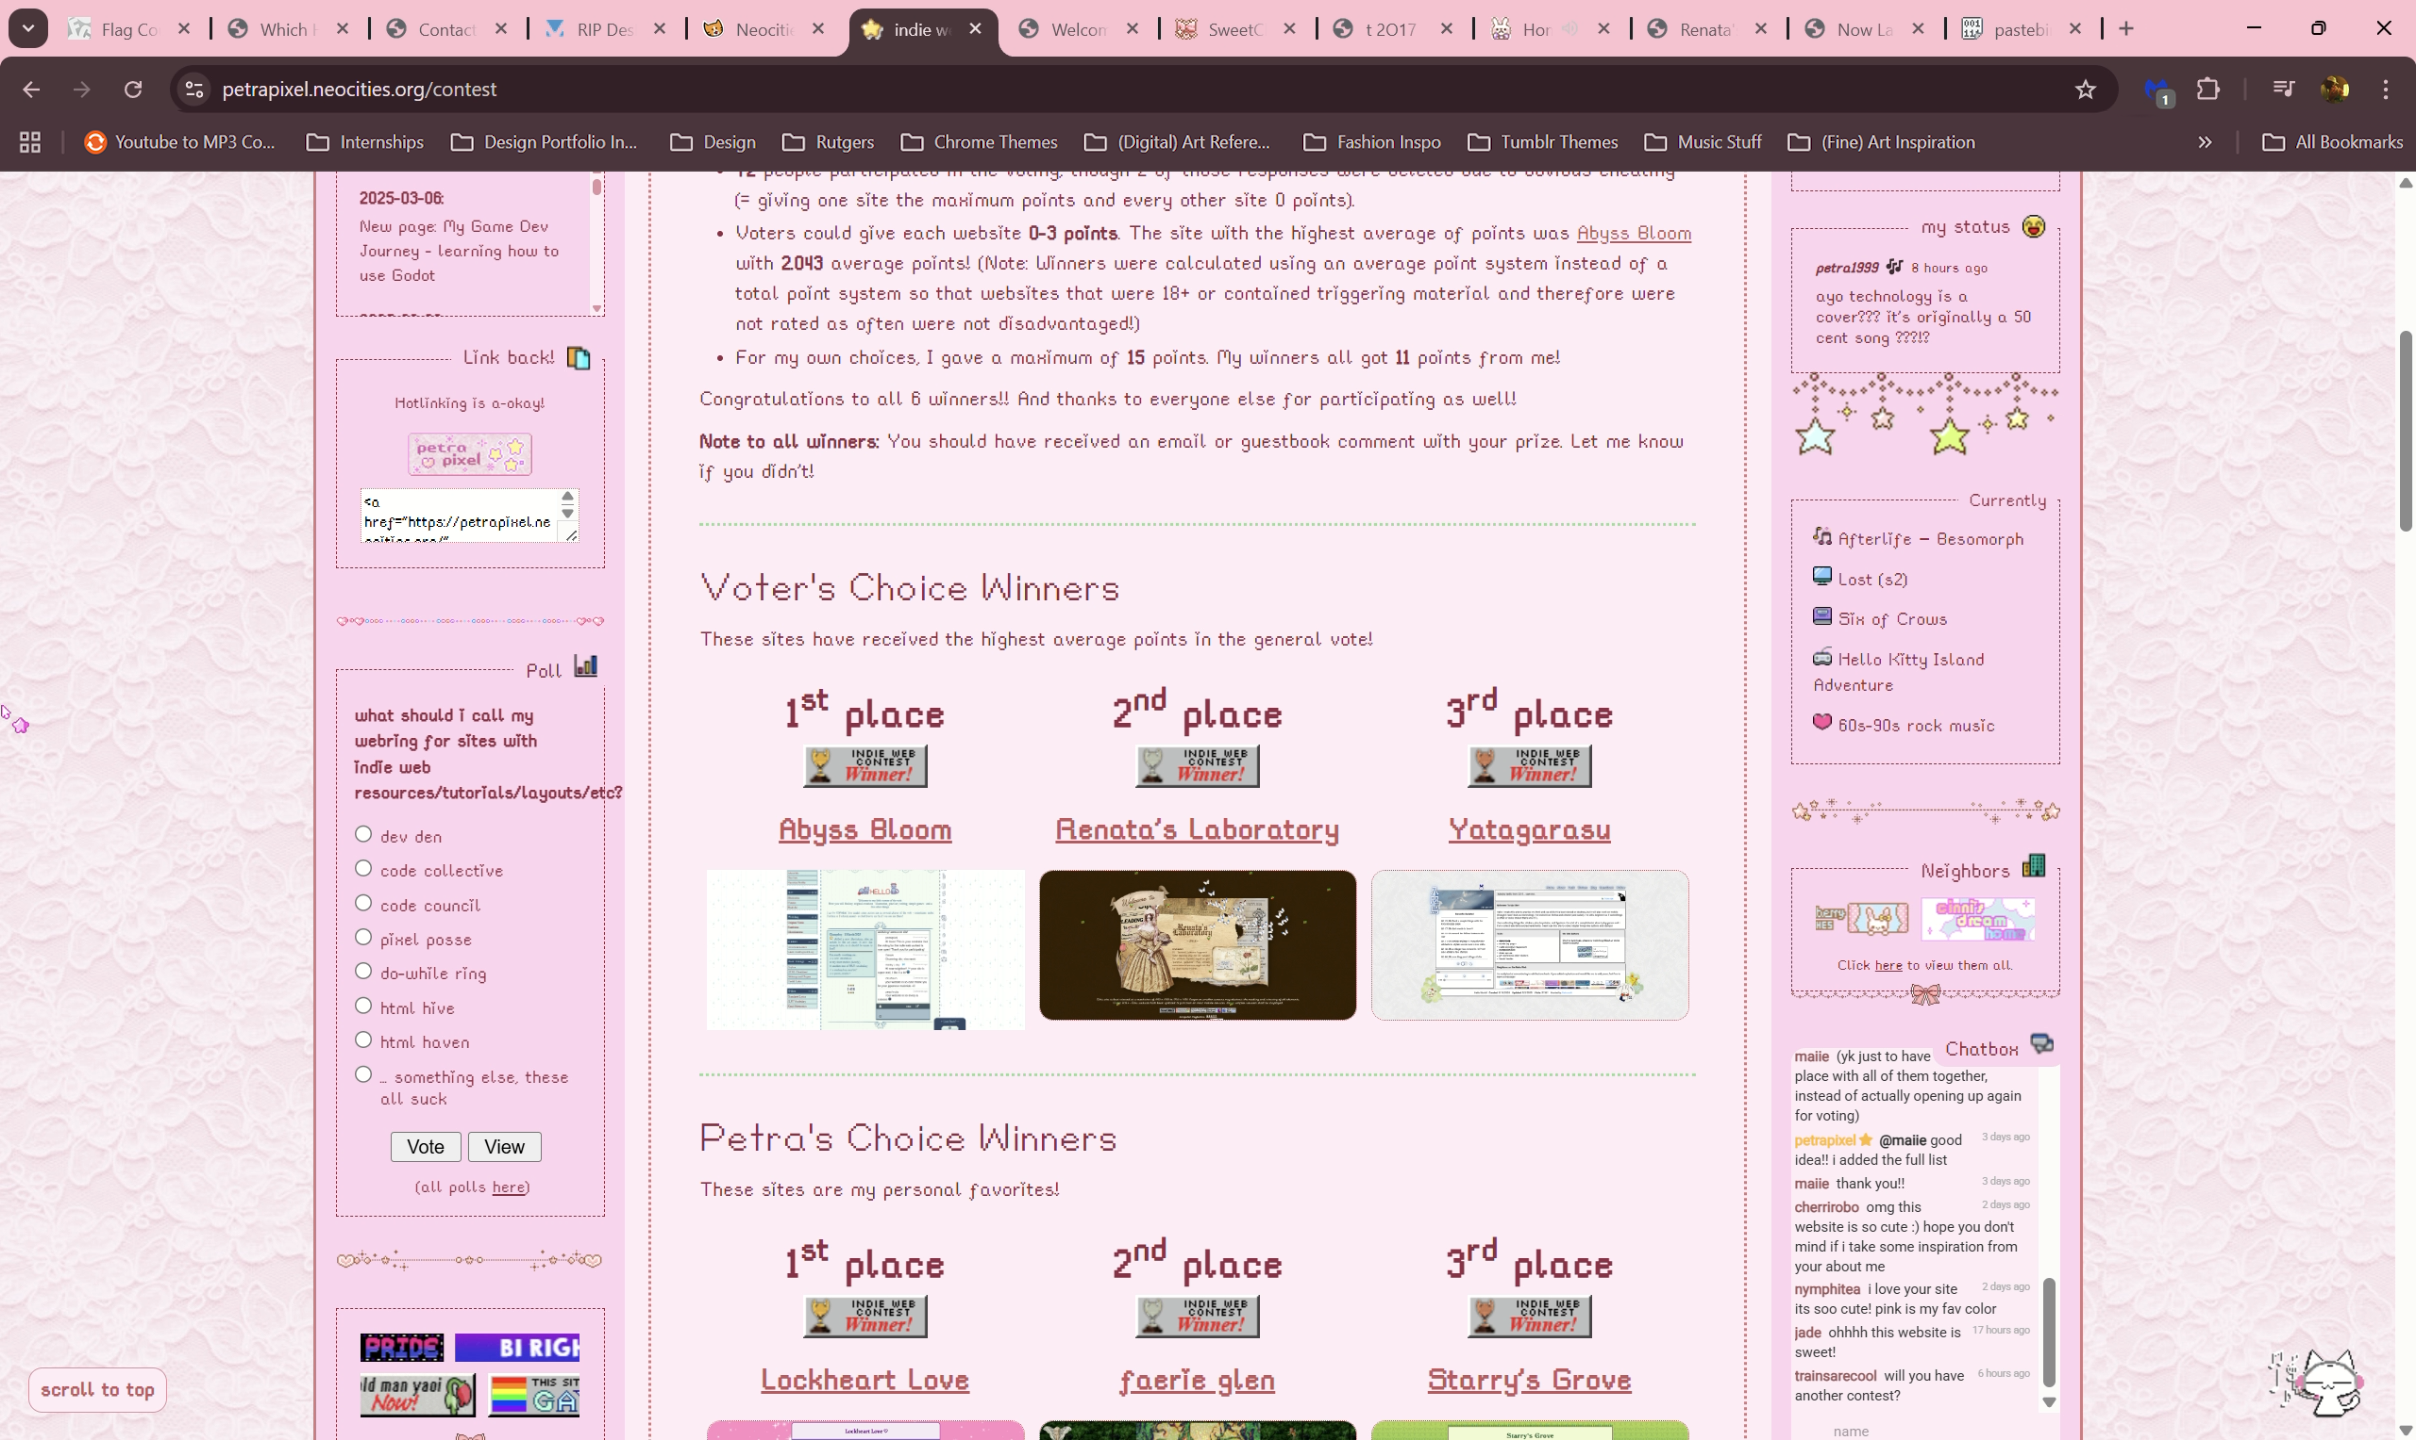Image resolution: width=2416 pixels, height=1440 pixels.
Task: Open the Internships bookmark folder
Action: [x=365, y=142]
